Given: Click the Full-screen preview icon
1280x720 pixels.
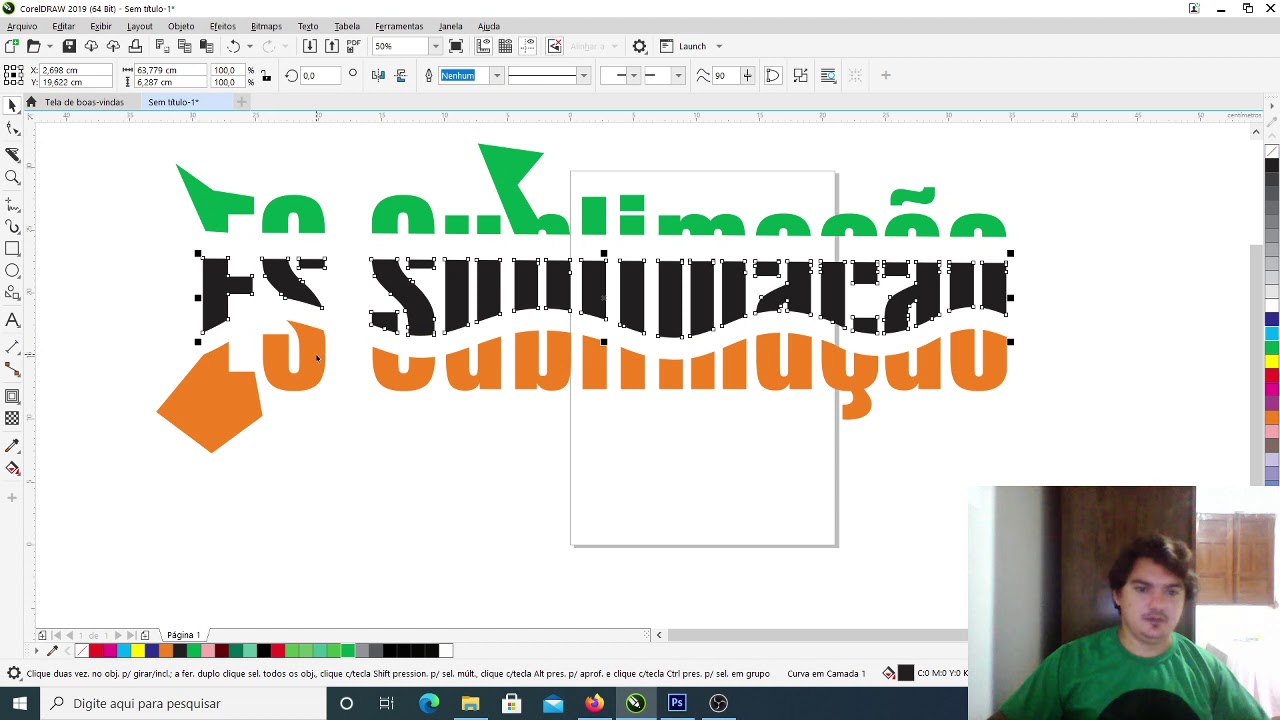Looking at the screenshot, I should coord(456,46).
